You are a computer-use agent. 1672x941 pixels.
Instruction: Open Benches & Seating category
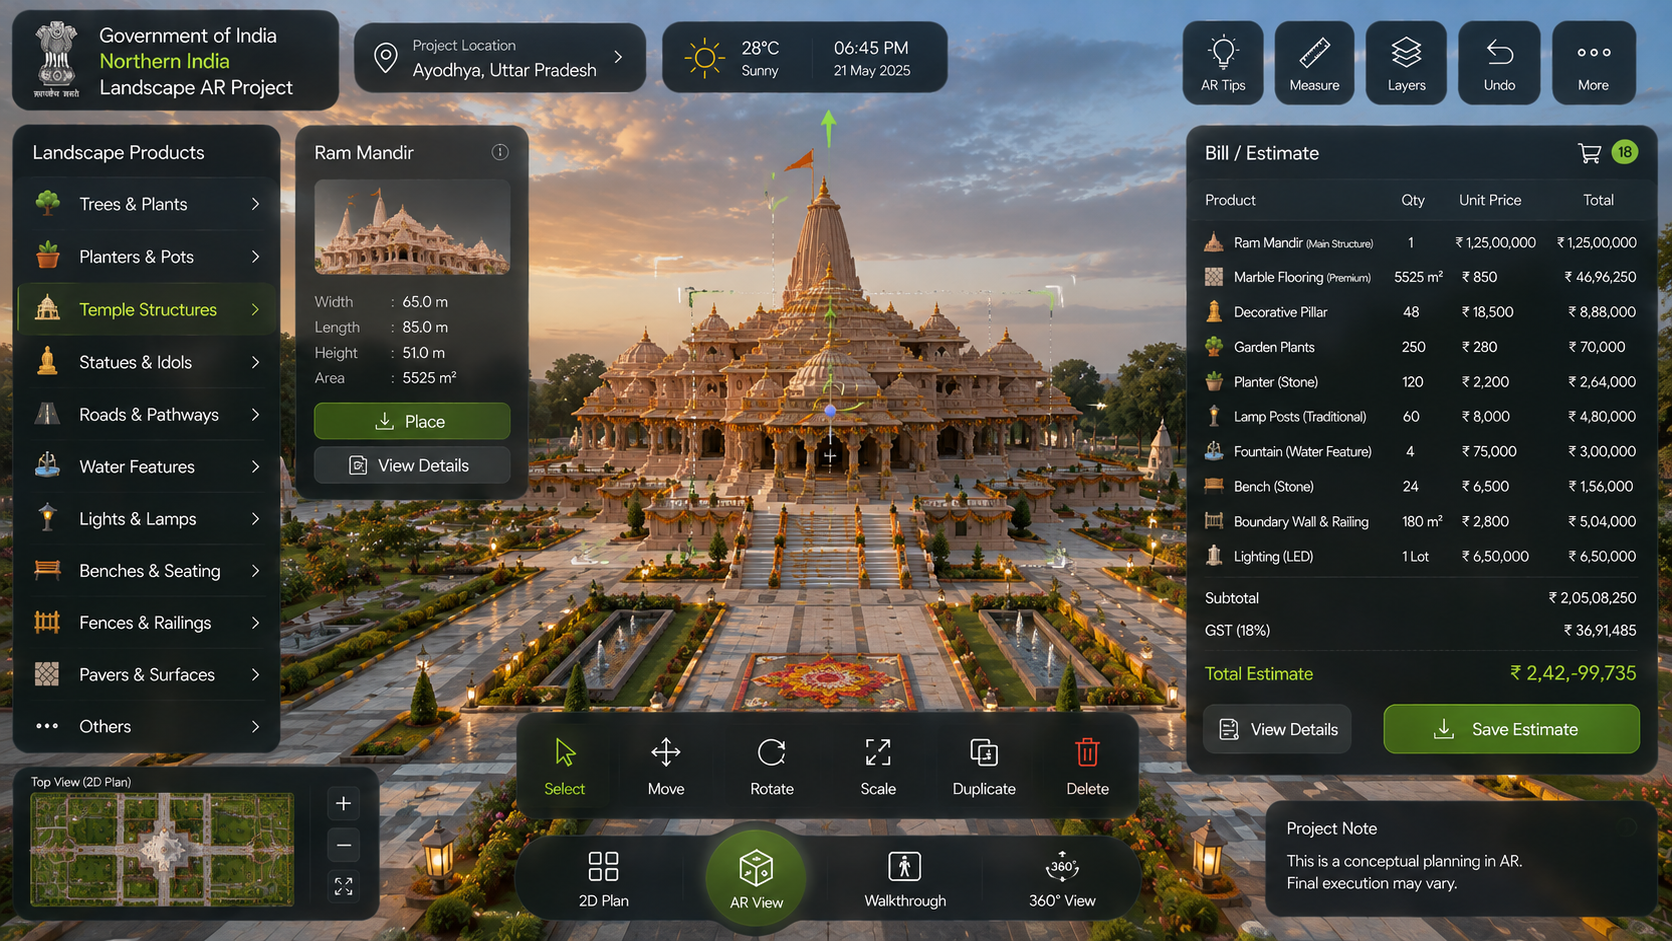point(146,570)
